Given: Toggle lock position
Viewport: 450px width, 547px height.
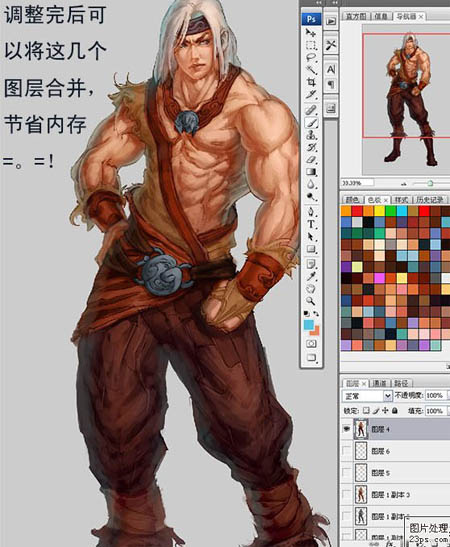Looking at the screenshot, I should point(385,411).
